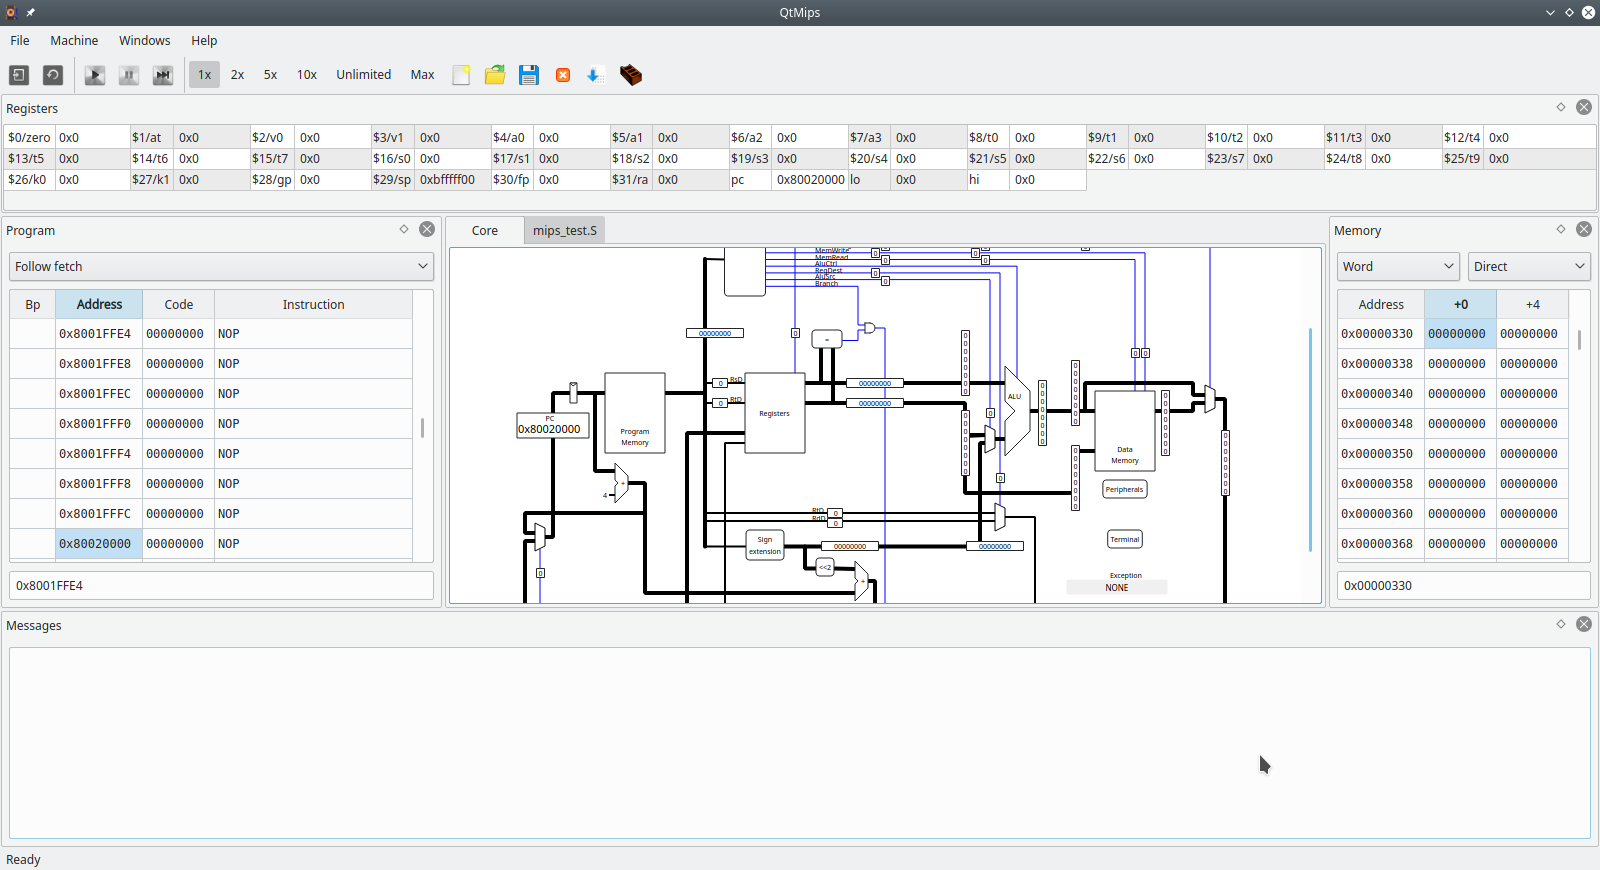
Task: Click the memory address field 0x00000330
Action: pyautogui.click(x=1463, y=586)
